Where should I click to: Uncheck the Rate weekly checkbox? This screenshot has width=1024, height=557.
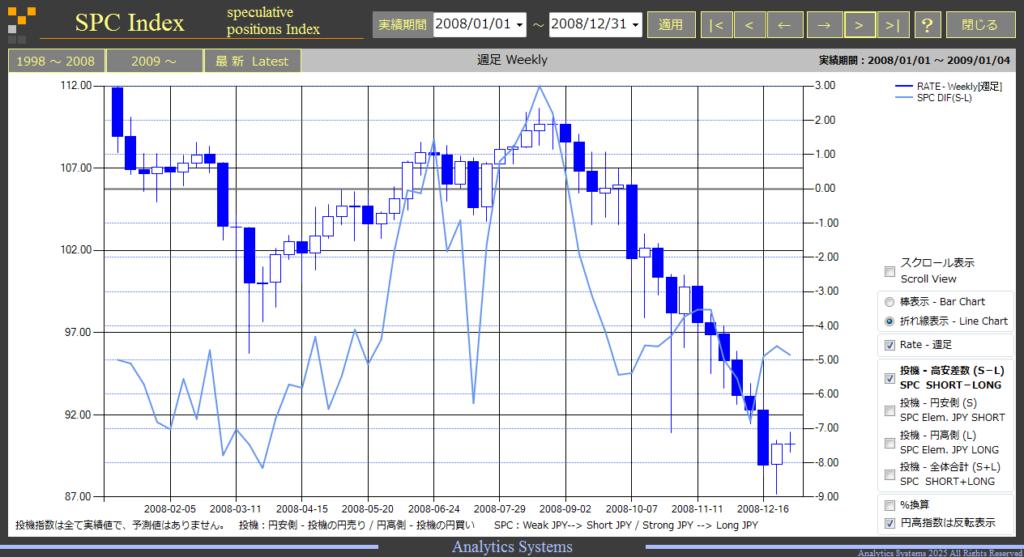coord(889,345)
